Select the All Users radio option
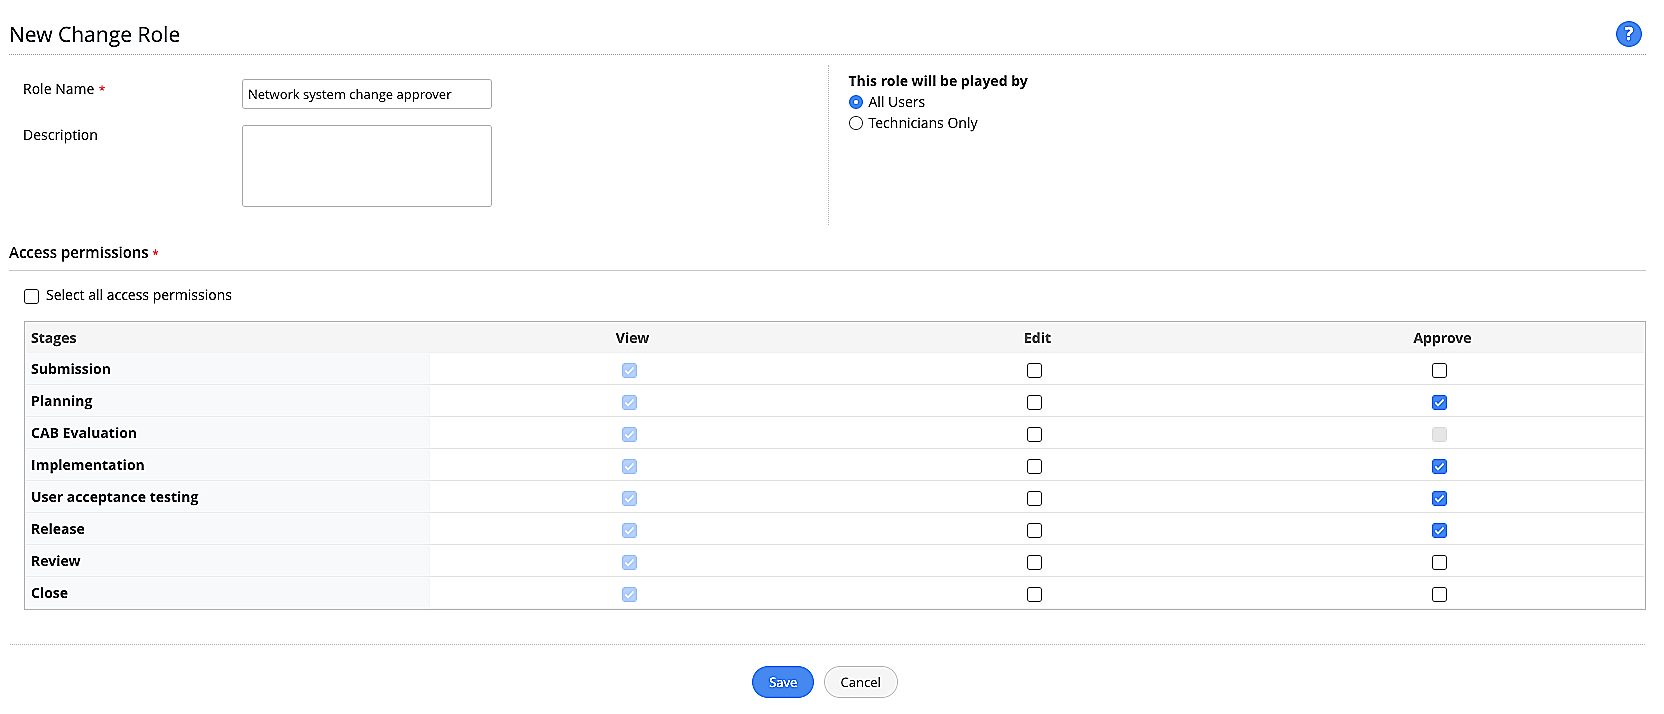1664x714 pixels. tap(856, 102)
